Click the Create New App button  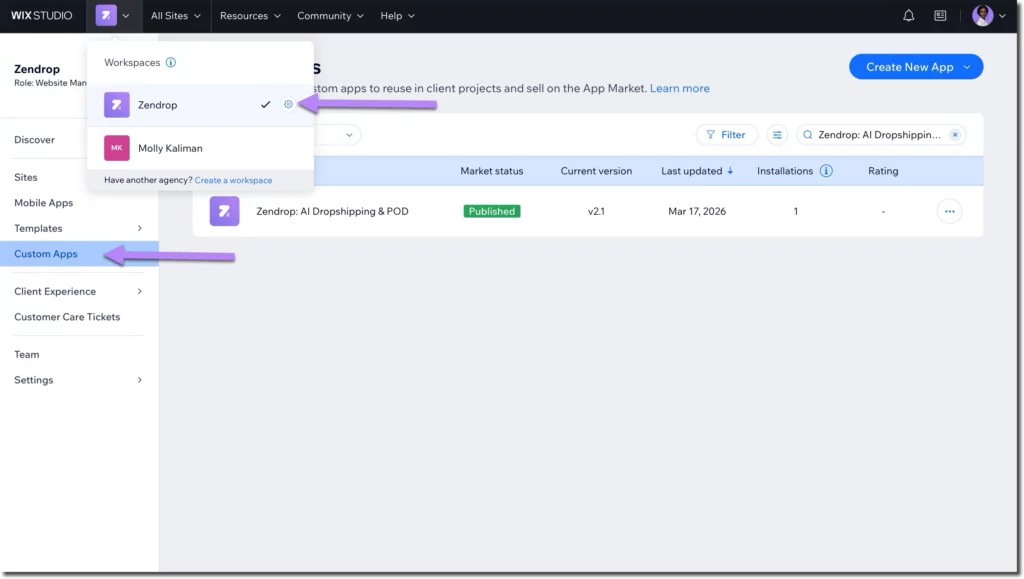[x=916, y=67]
